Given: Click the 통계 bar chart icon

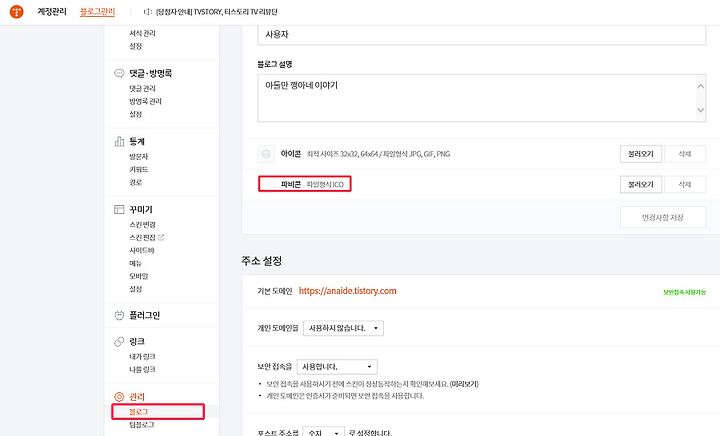Looking at the screenshot, I should 119,141.
